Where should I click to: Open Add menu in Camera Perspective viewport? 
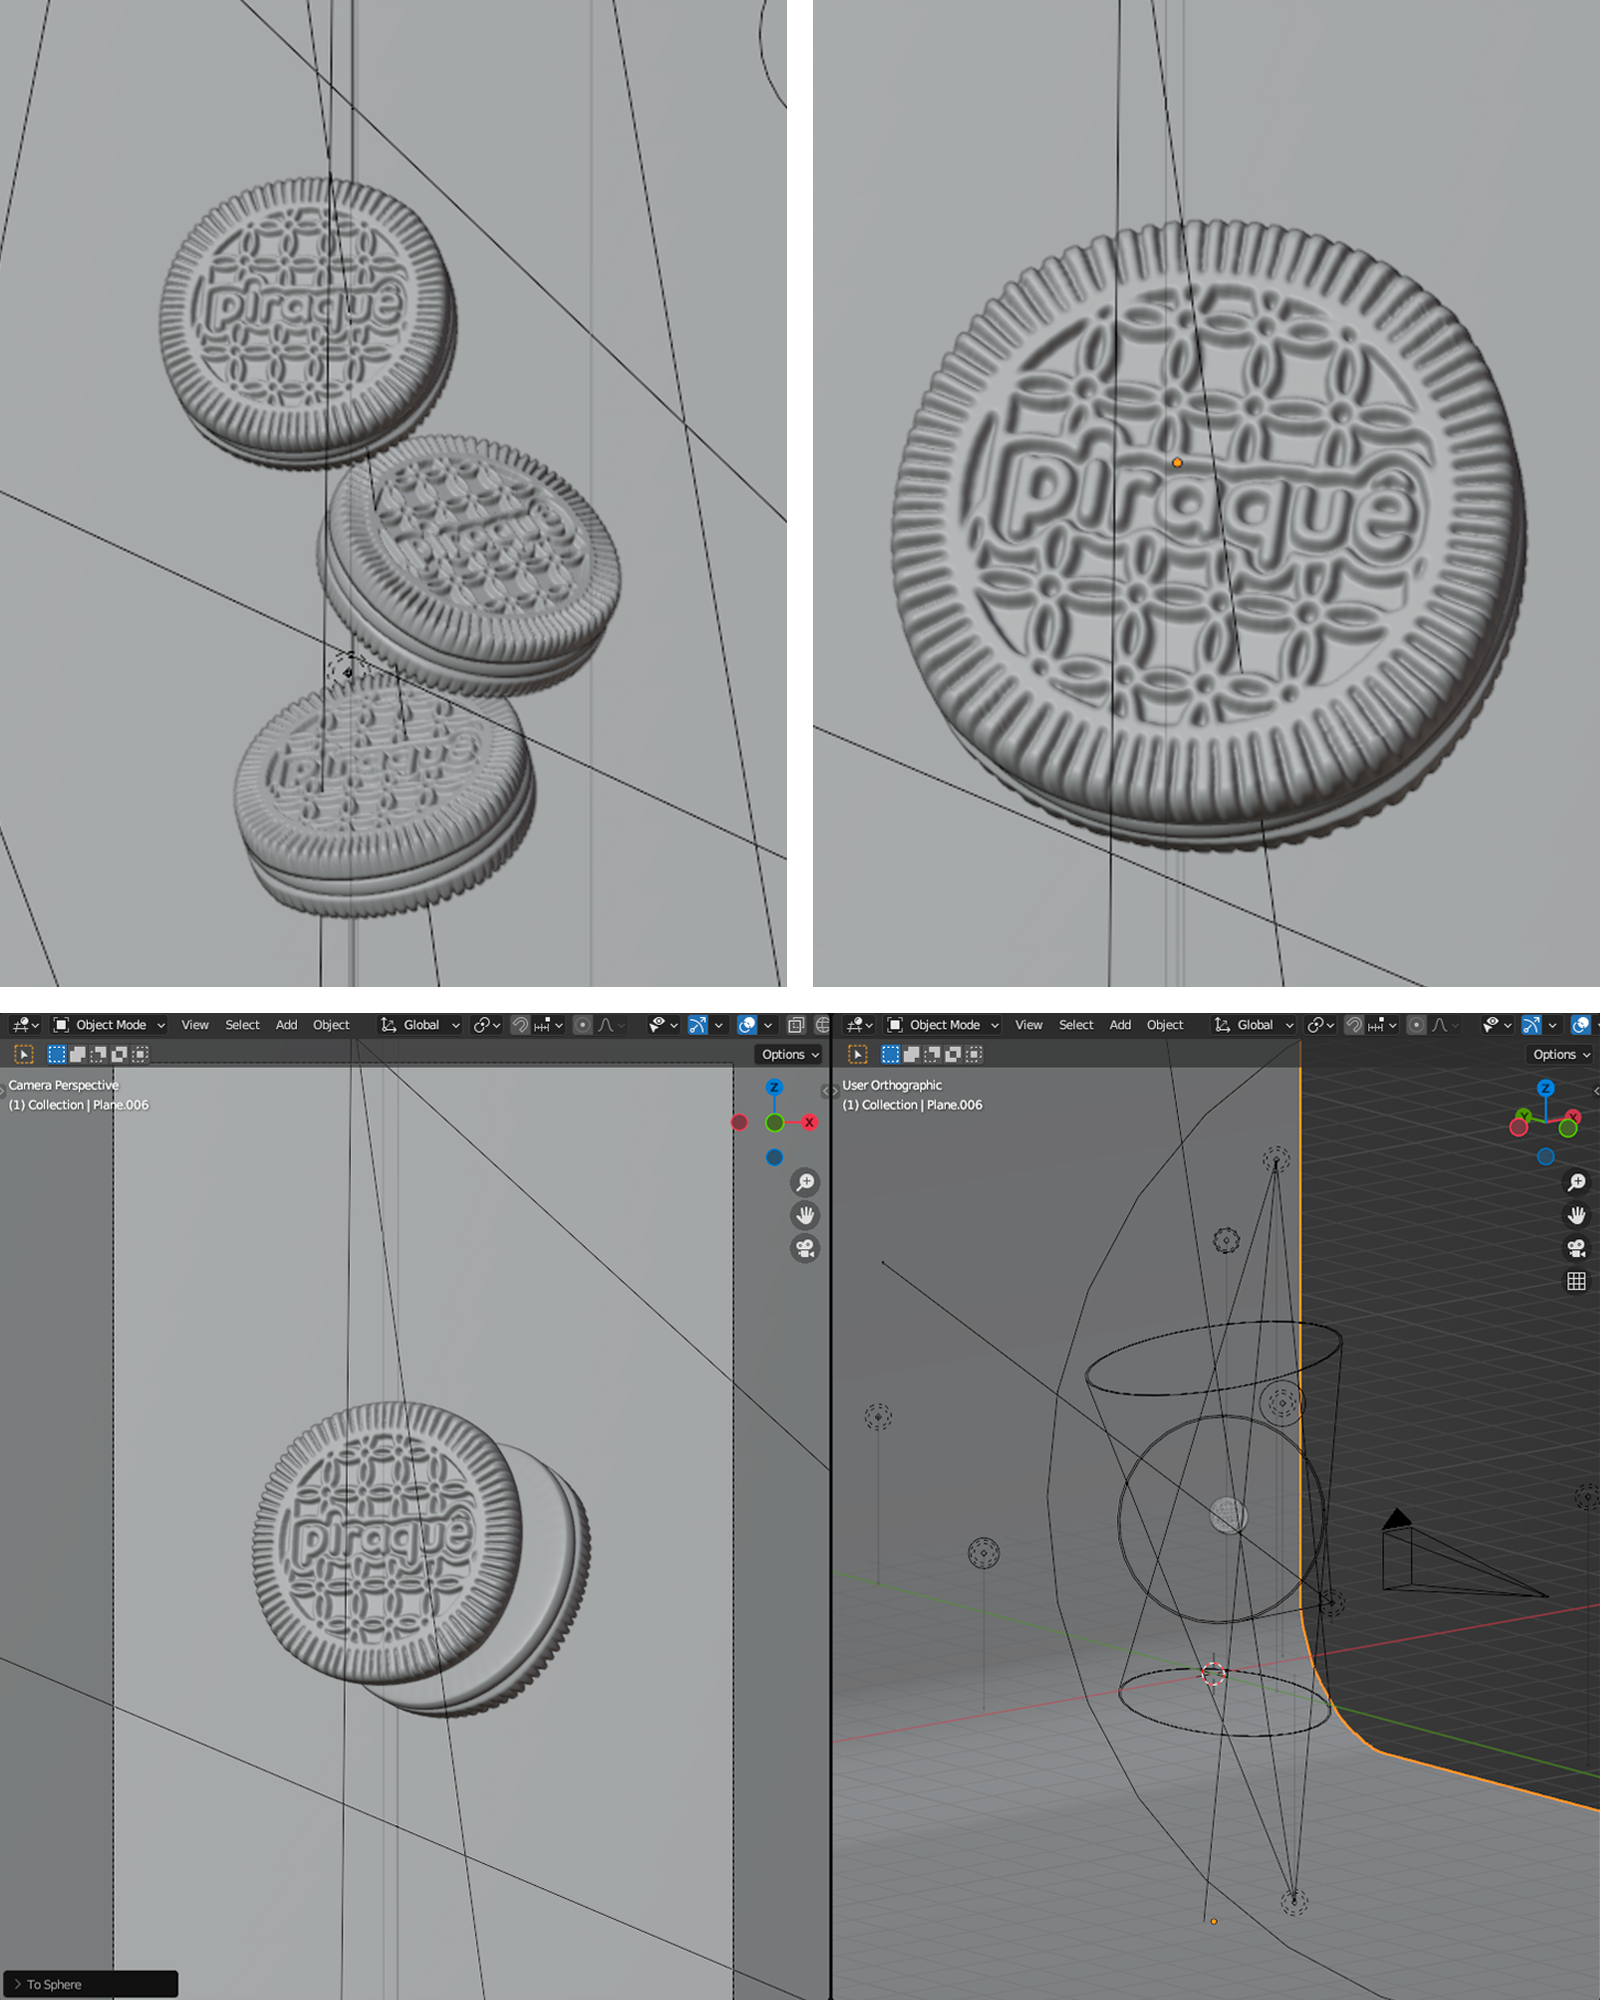tap(286, 1025)
